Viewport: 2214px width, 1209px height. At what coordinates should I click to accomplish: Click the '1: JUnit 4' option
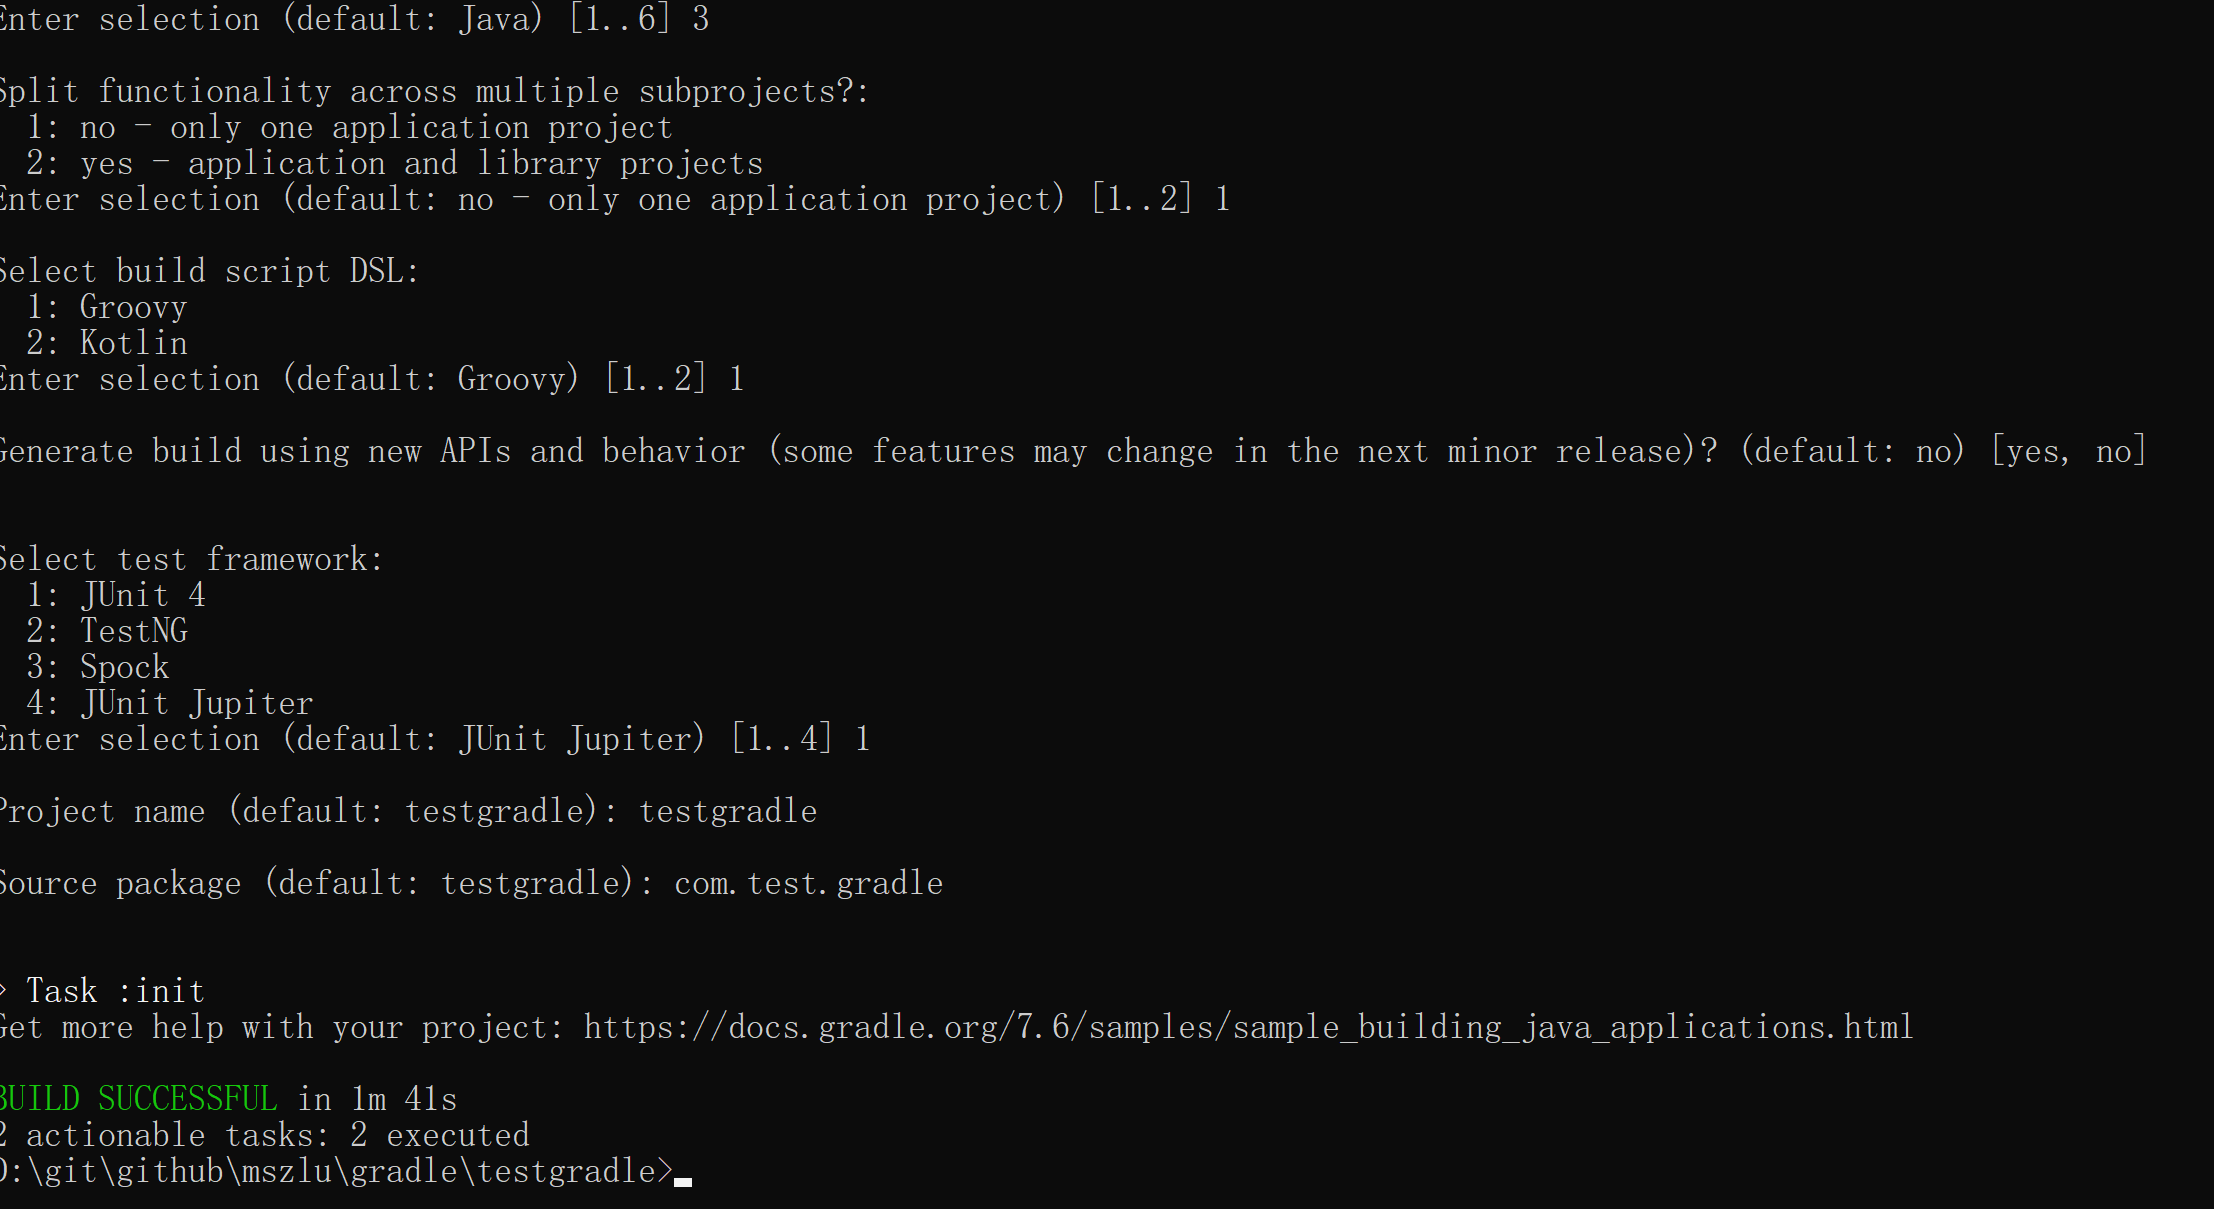[116, 595]
